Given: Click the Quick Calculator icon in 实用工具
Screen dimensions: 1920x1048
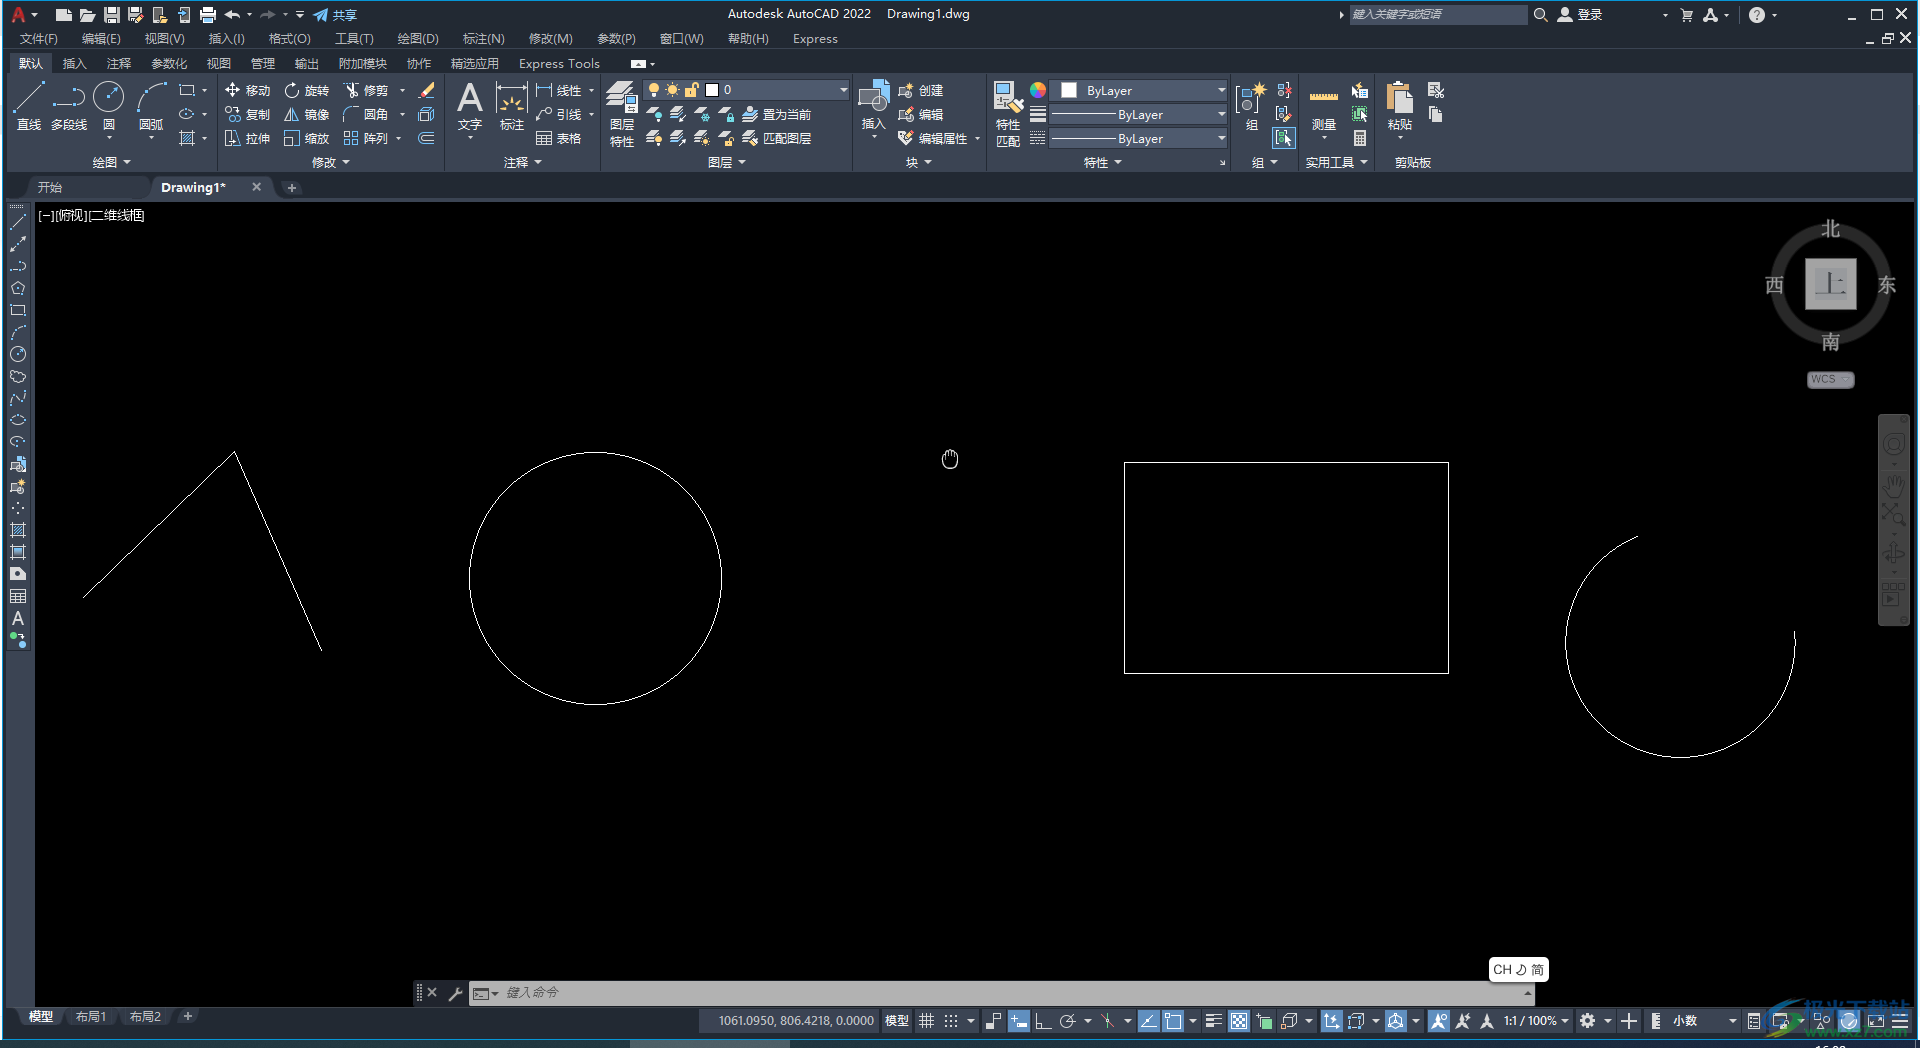Looking at the screenshot, I should coord(1360,138).
